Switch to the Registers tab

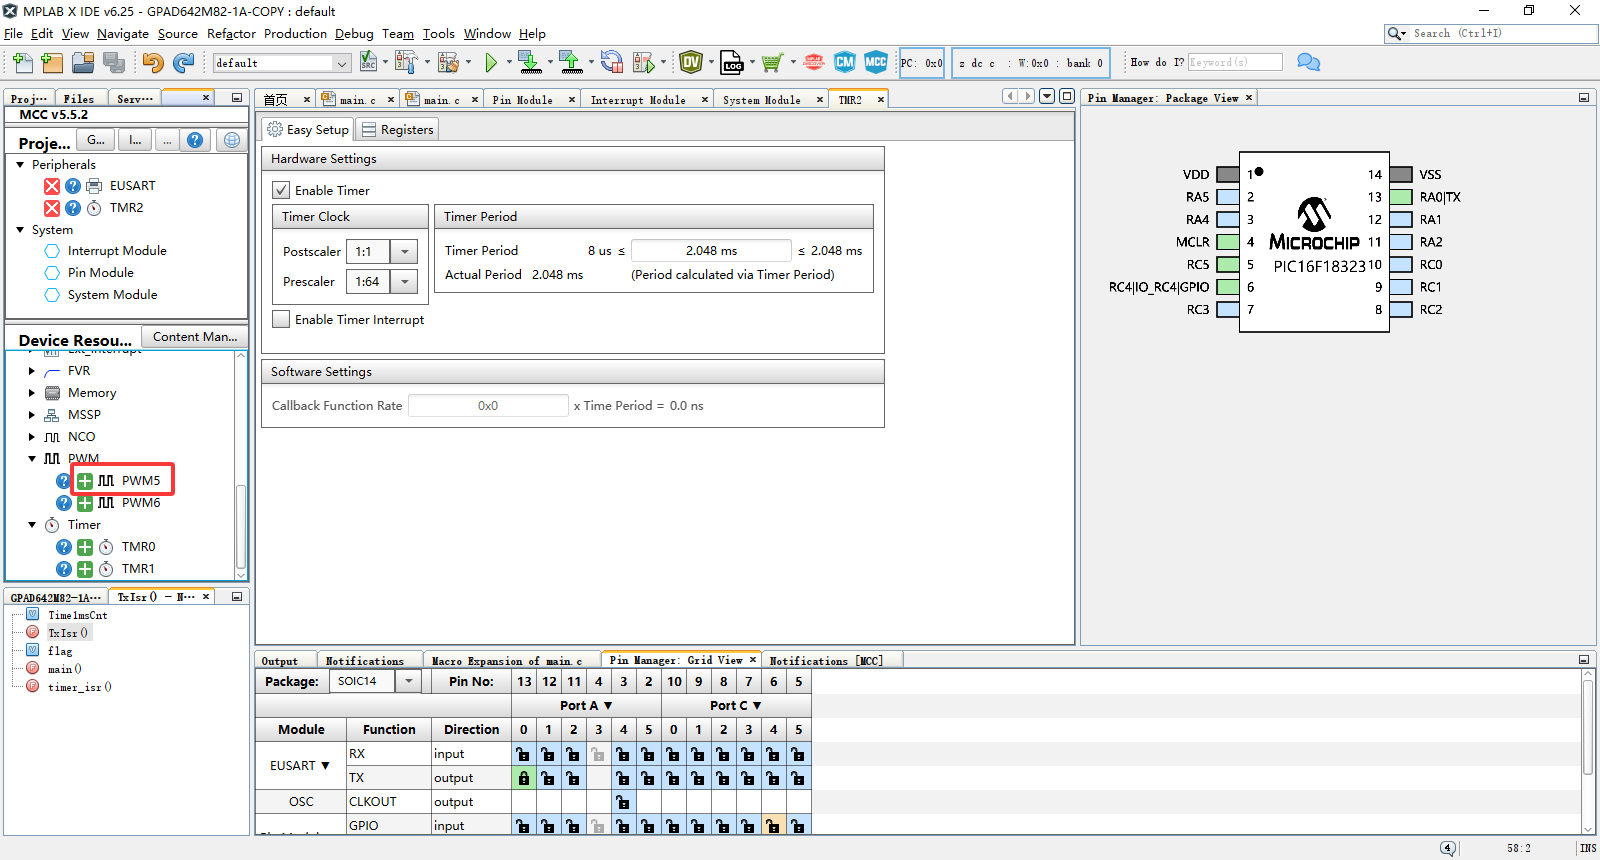pos(398,130)
